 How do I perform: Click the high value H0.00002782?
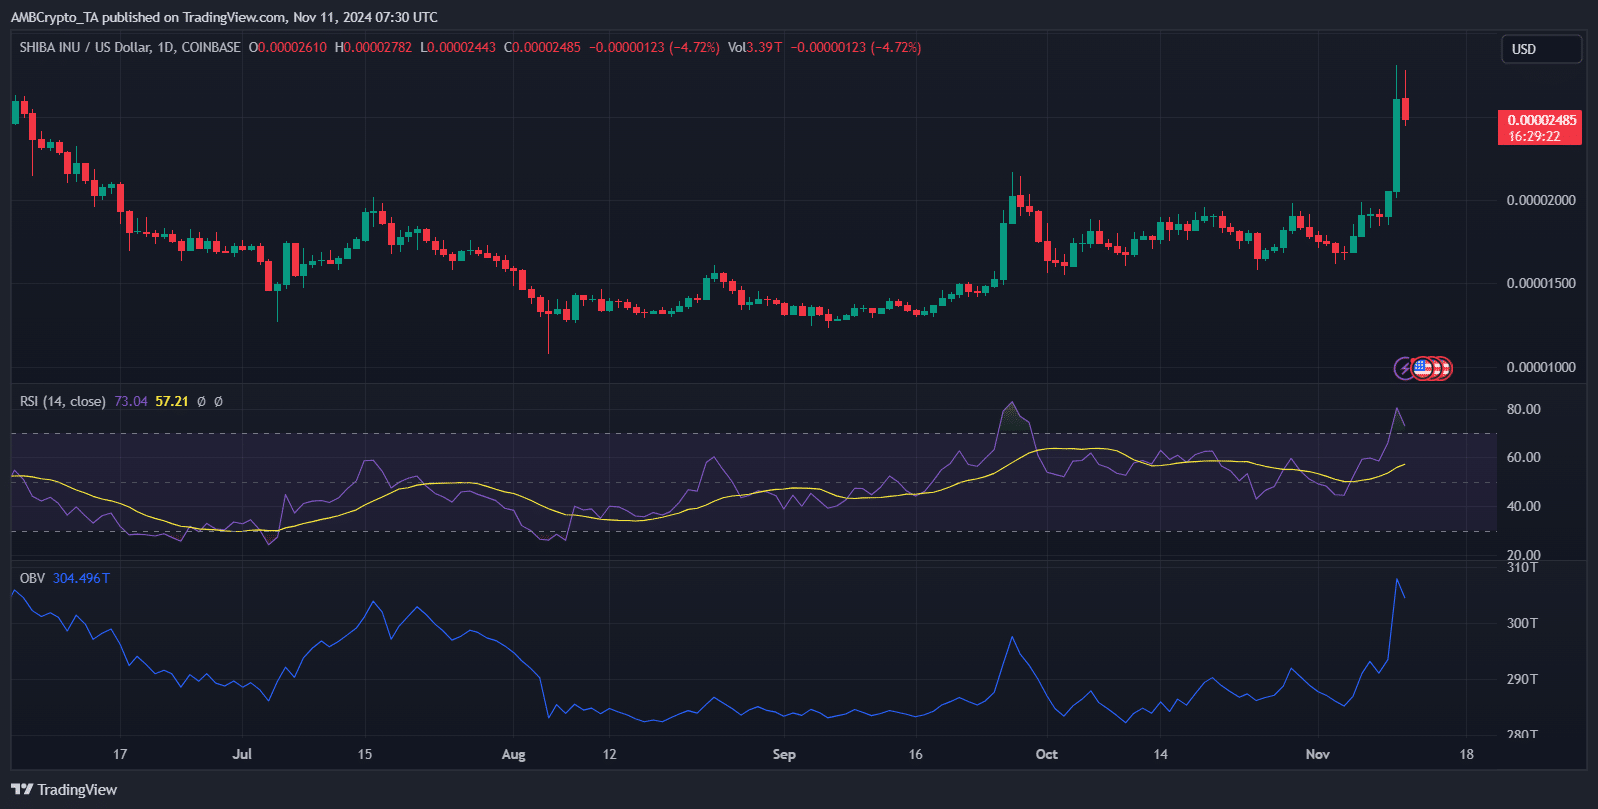(373, 47)
